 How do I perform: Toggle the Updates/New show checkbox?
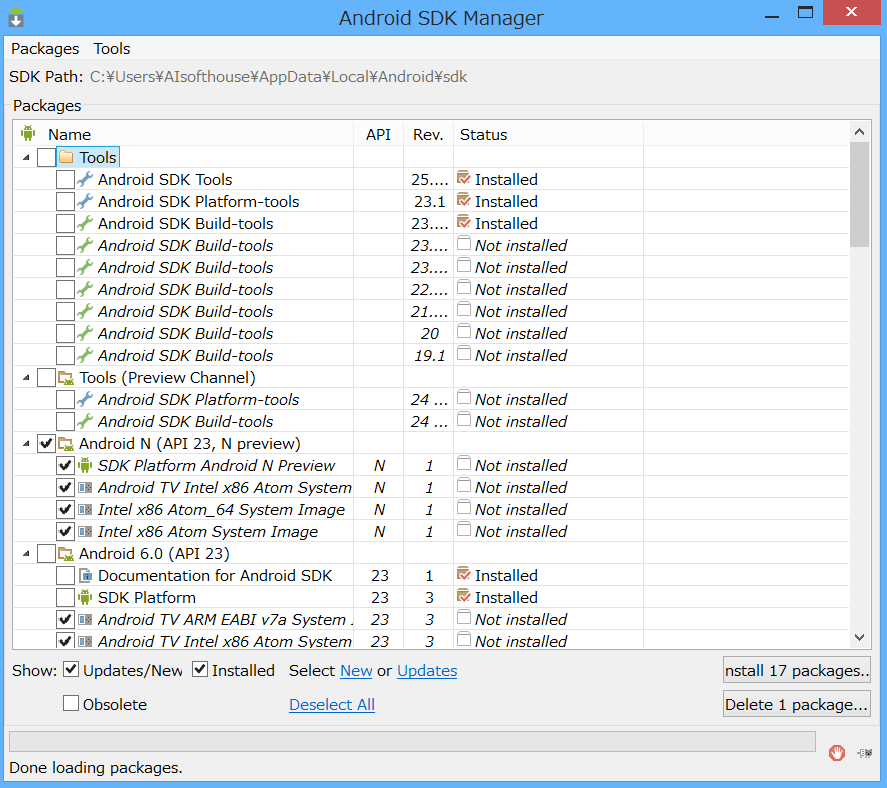pyautogui.click(x=71, y=670)
